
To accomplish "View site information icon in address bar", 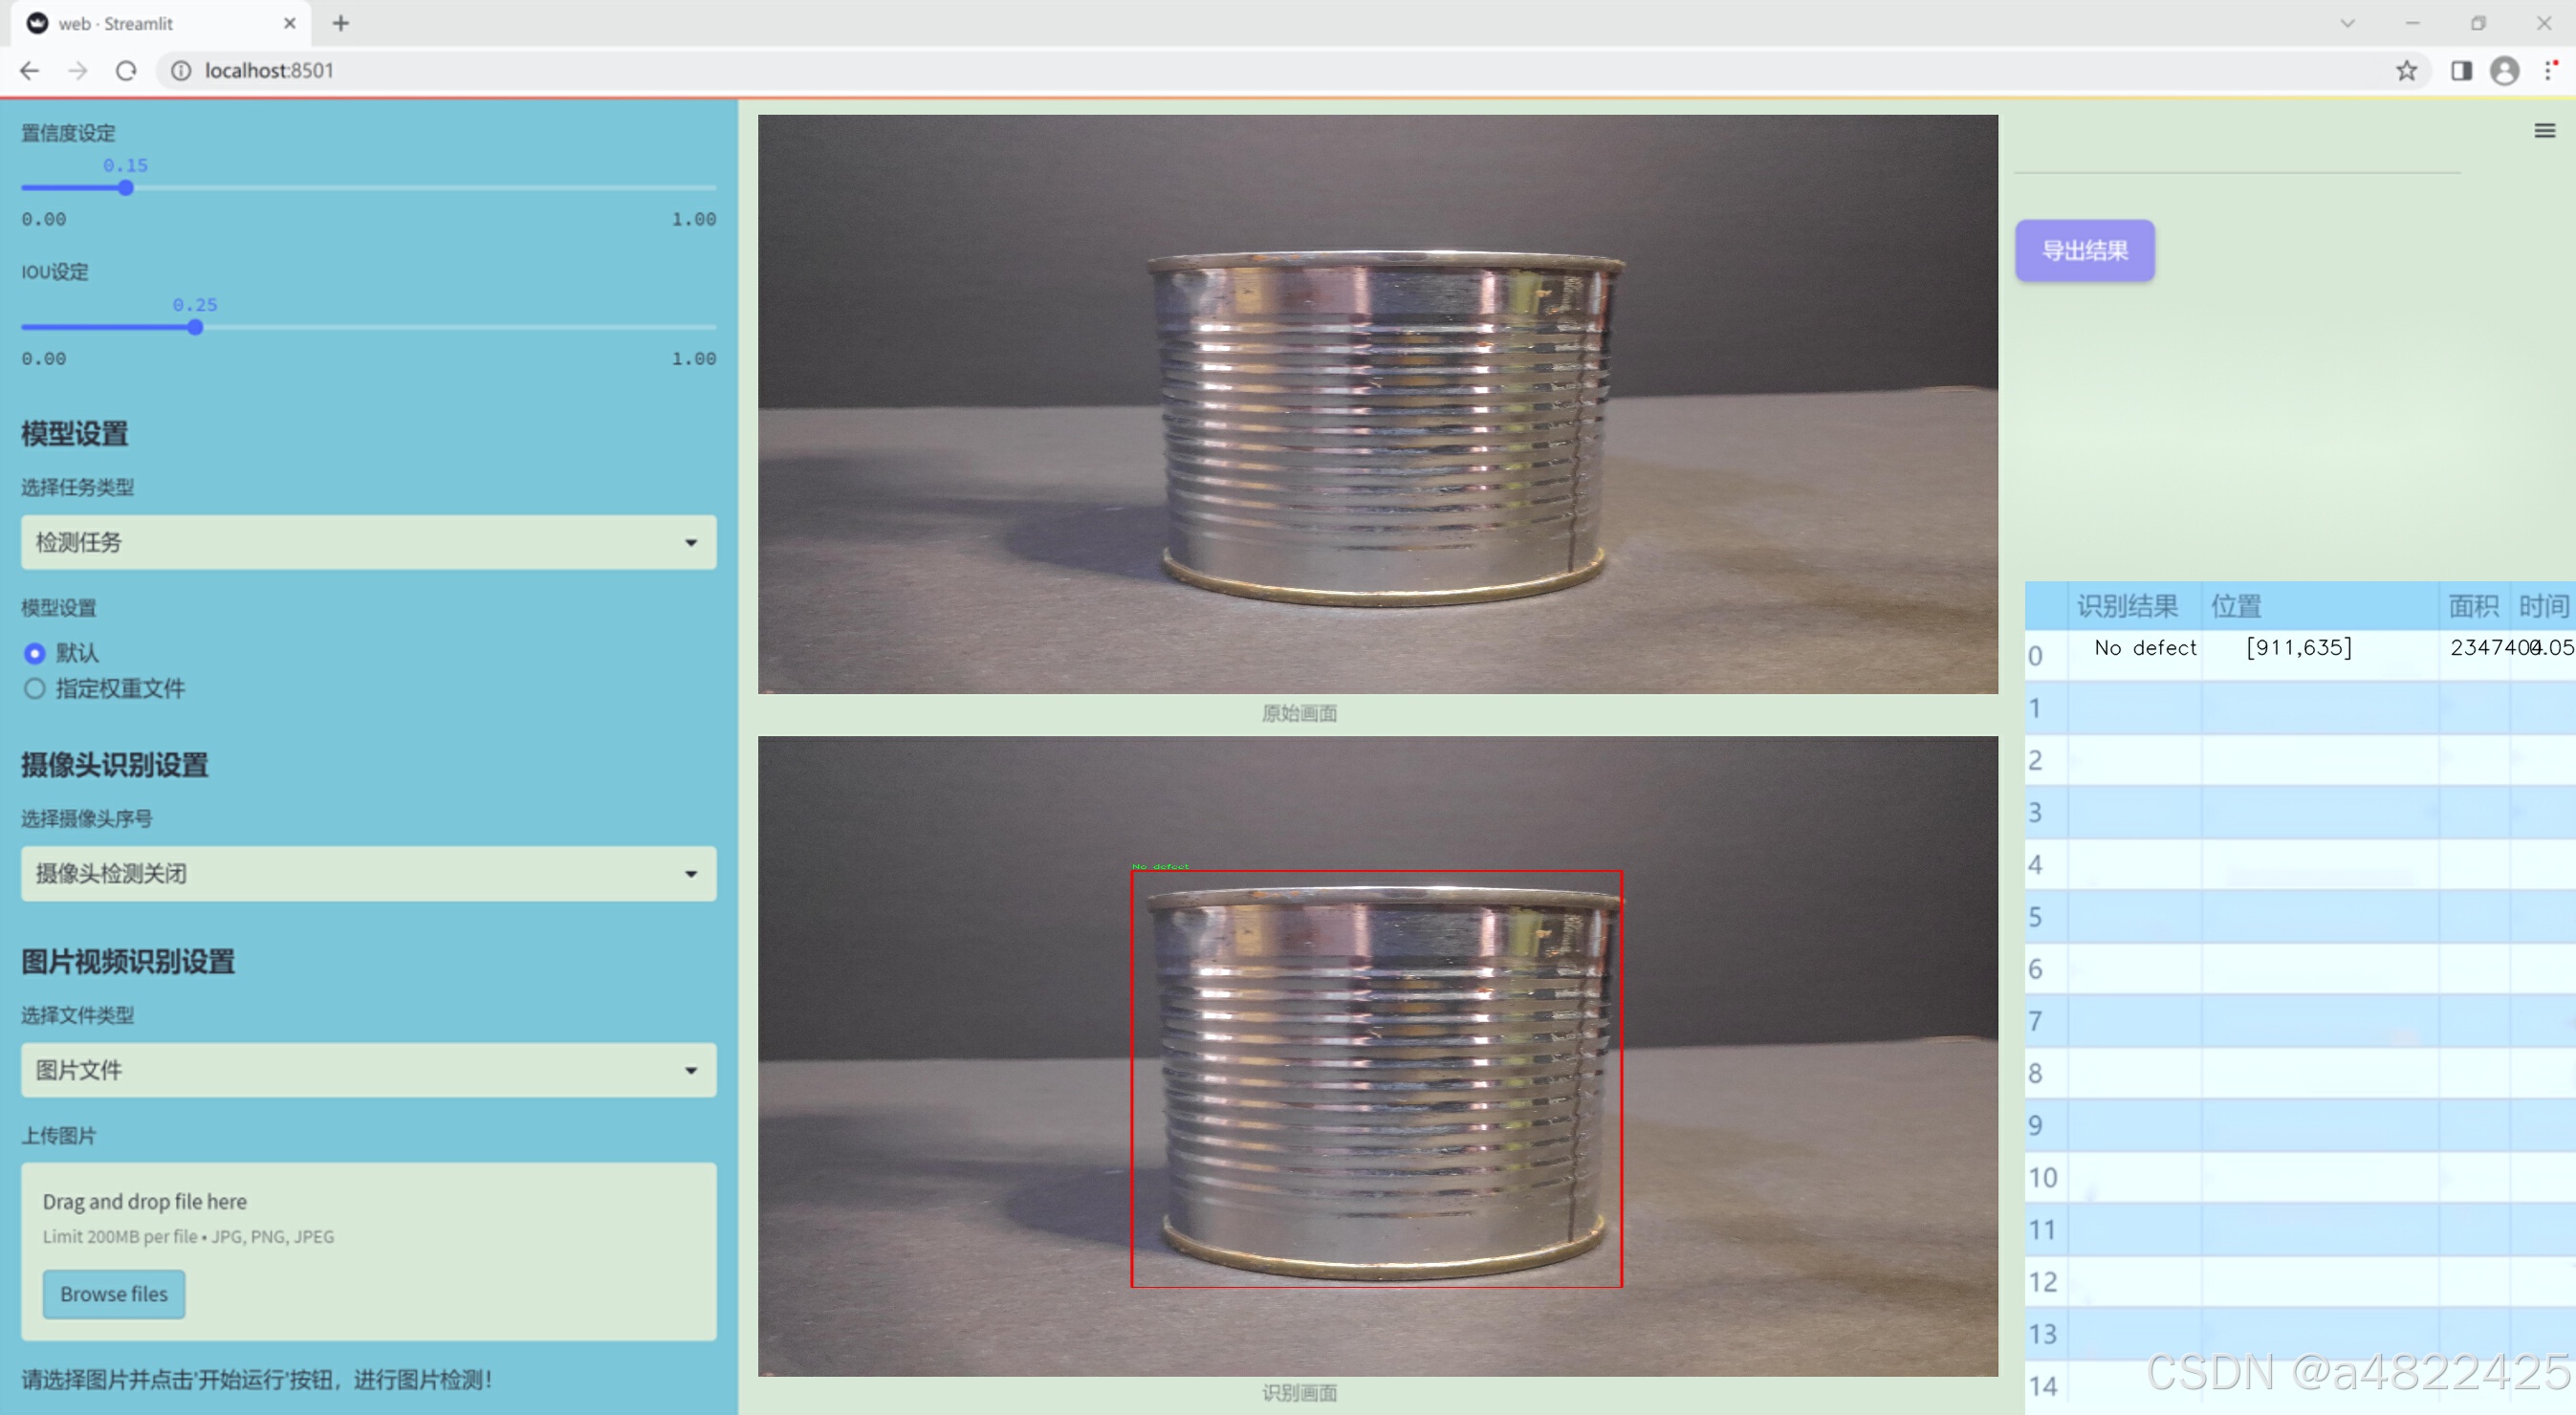I will coord(181,71).
